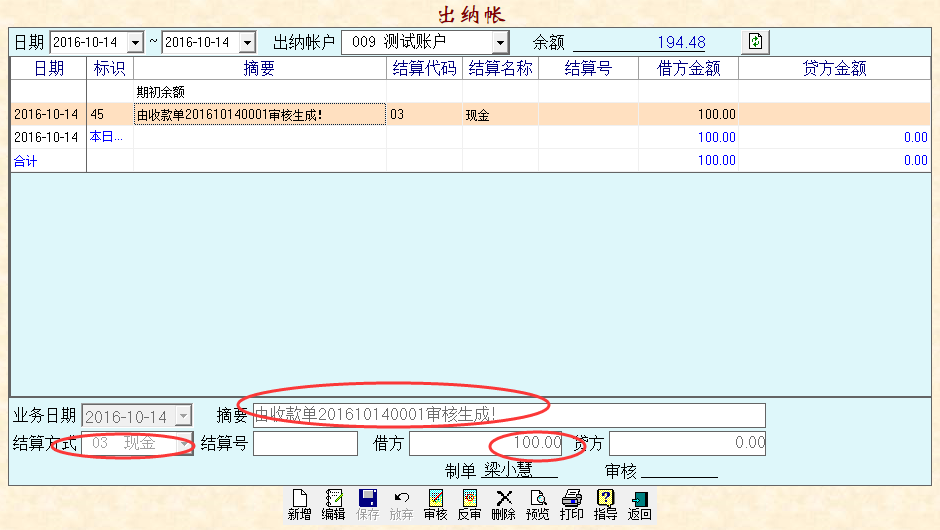Click the 摘要 input field at bottom
Viewport: 940px width, 530px height.
point(509,415)
